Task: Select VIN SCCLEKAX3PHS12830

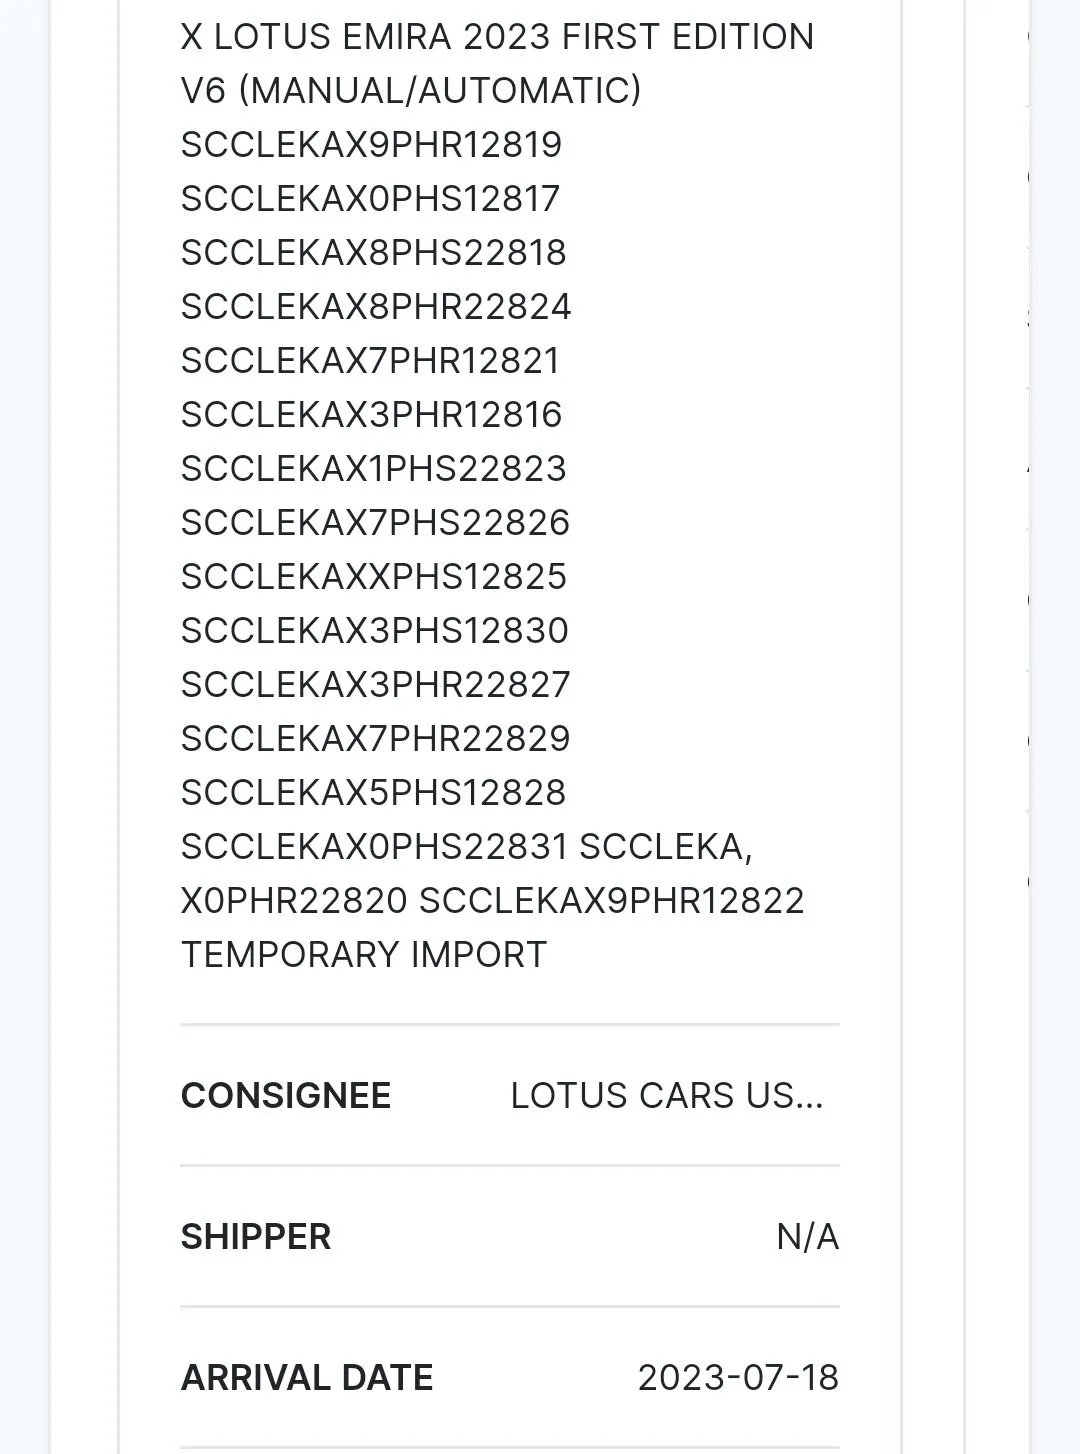Action: [374, 631]
